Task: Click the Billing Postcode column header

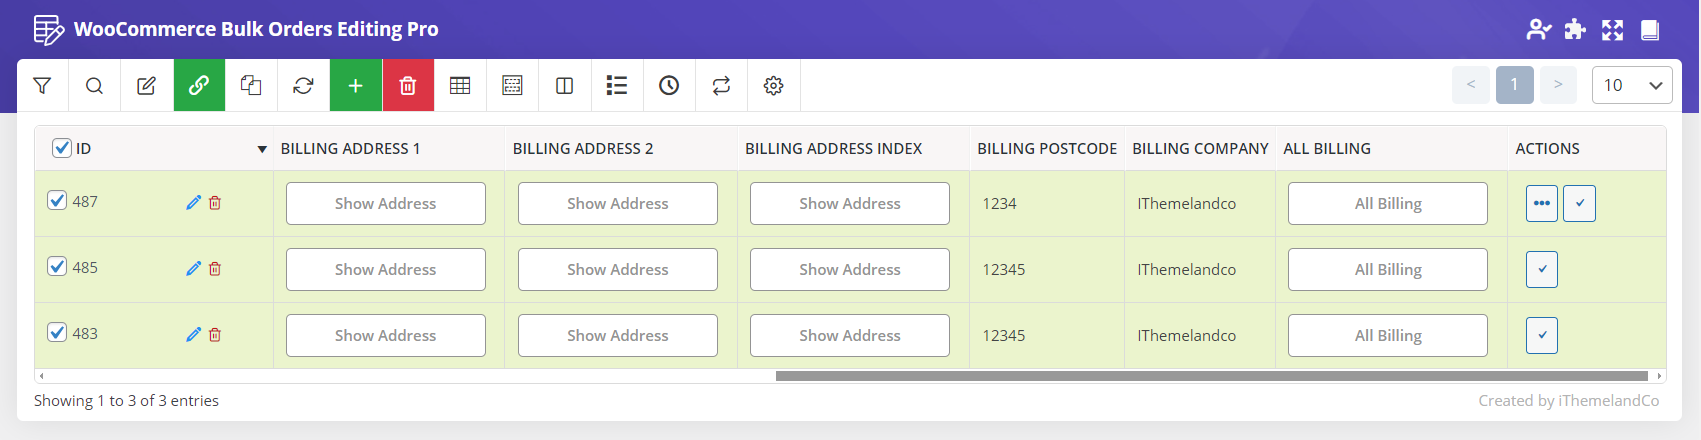Action: click(x=1046, y=148)
